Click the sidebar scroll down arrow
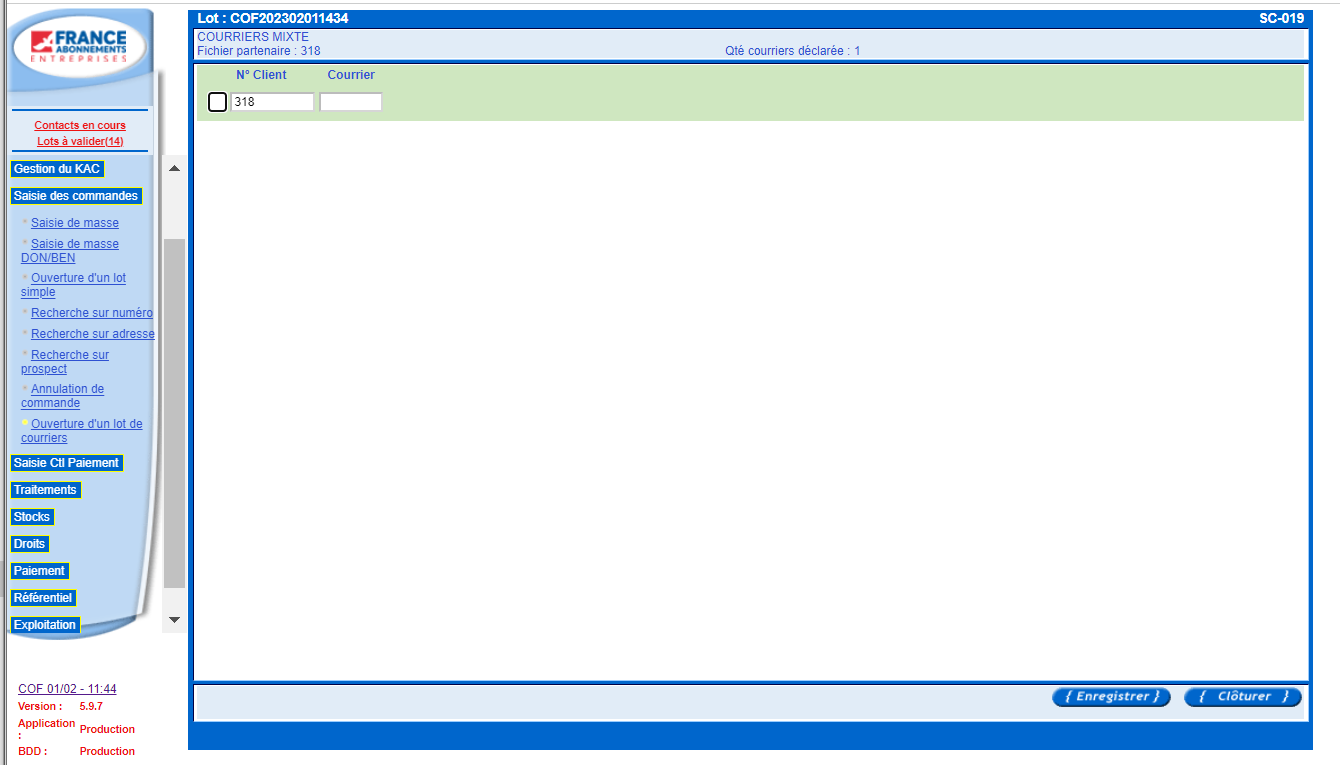This screenshot has width=1340, height=765. click(174, 620)
